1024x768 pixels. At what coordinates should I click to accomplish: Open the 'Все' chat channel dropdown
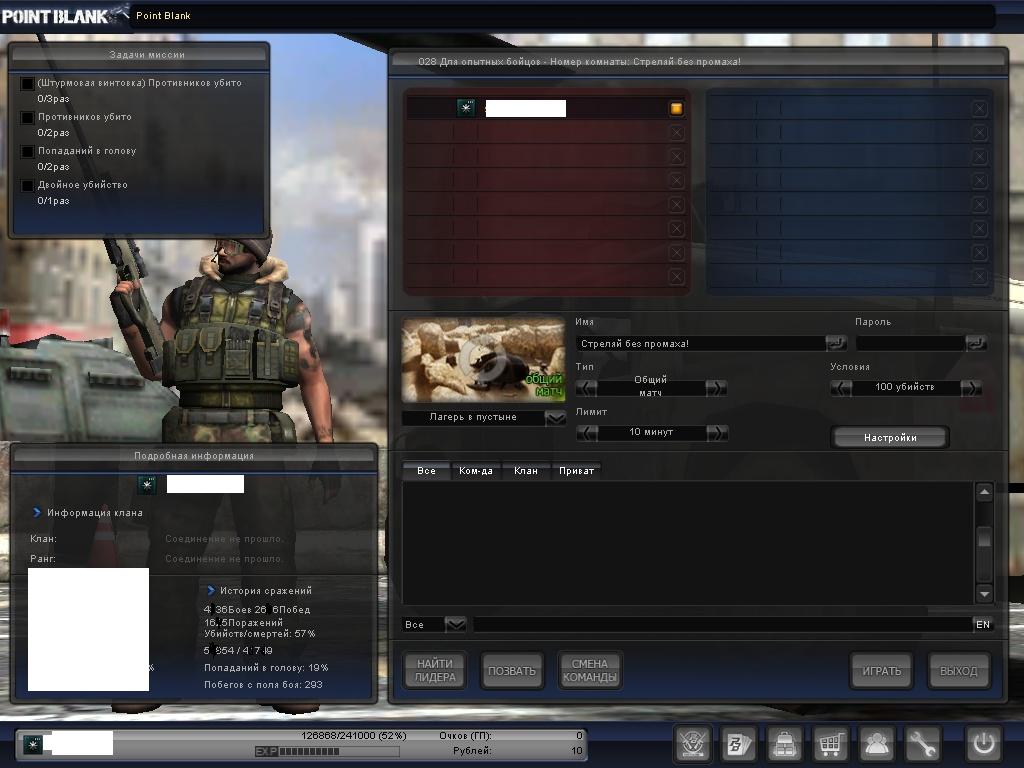point(455,624)
